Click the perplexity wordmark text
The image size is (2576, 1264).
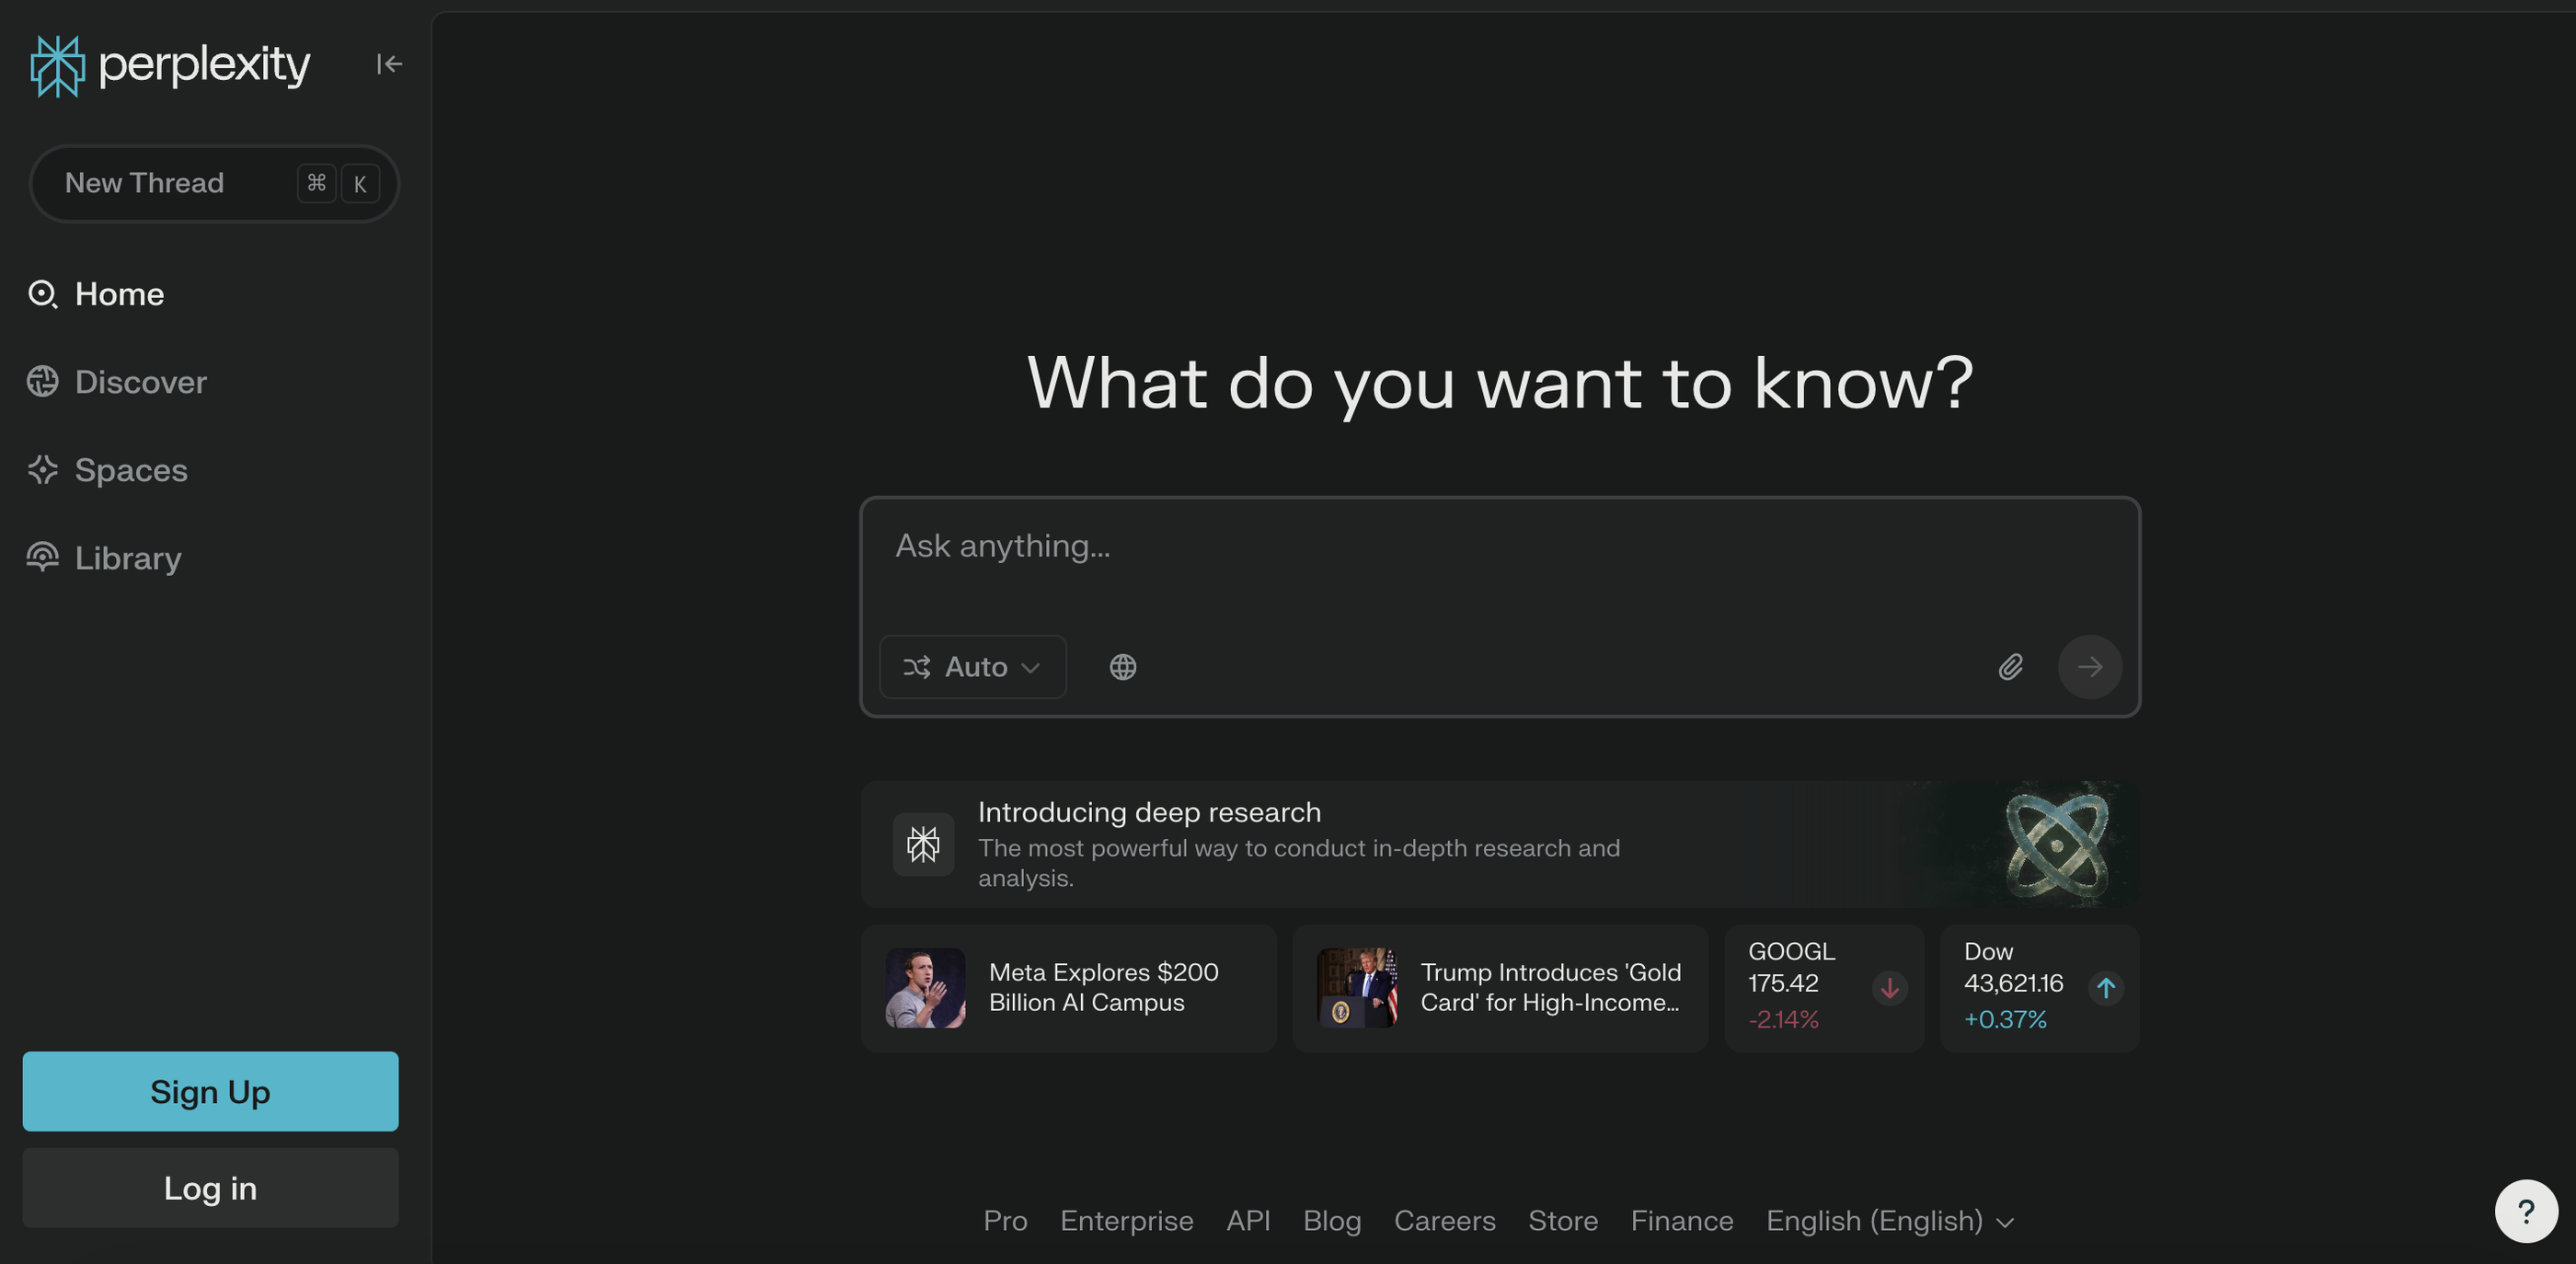205,65
